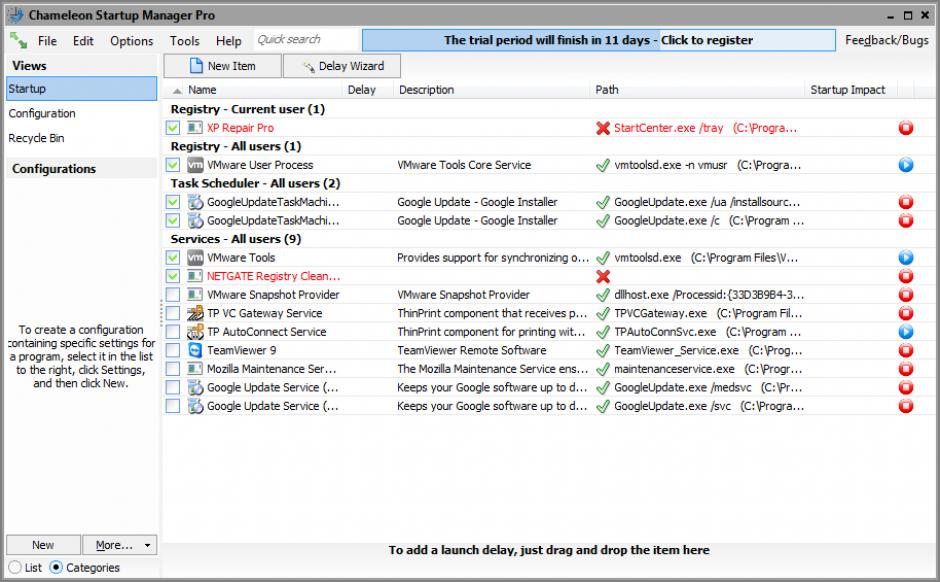Click the green arrows icon beside File menu
The width and height of the screenshot is (940, 582).
point(18,41)
